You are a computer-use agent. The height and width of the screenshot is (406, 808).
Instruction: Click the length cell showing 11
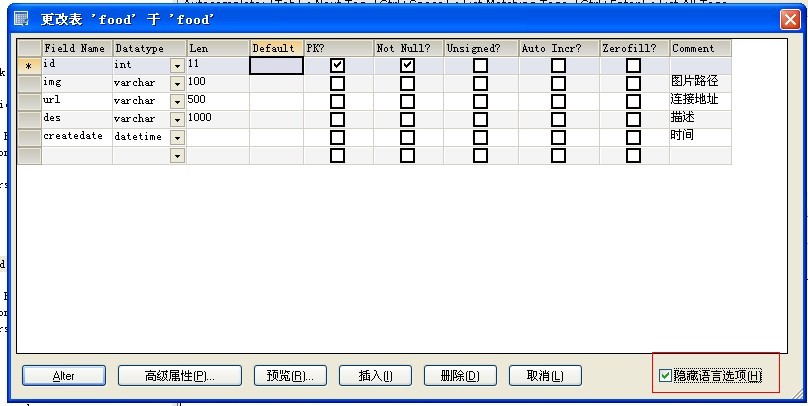218,65
